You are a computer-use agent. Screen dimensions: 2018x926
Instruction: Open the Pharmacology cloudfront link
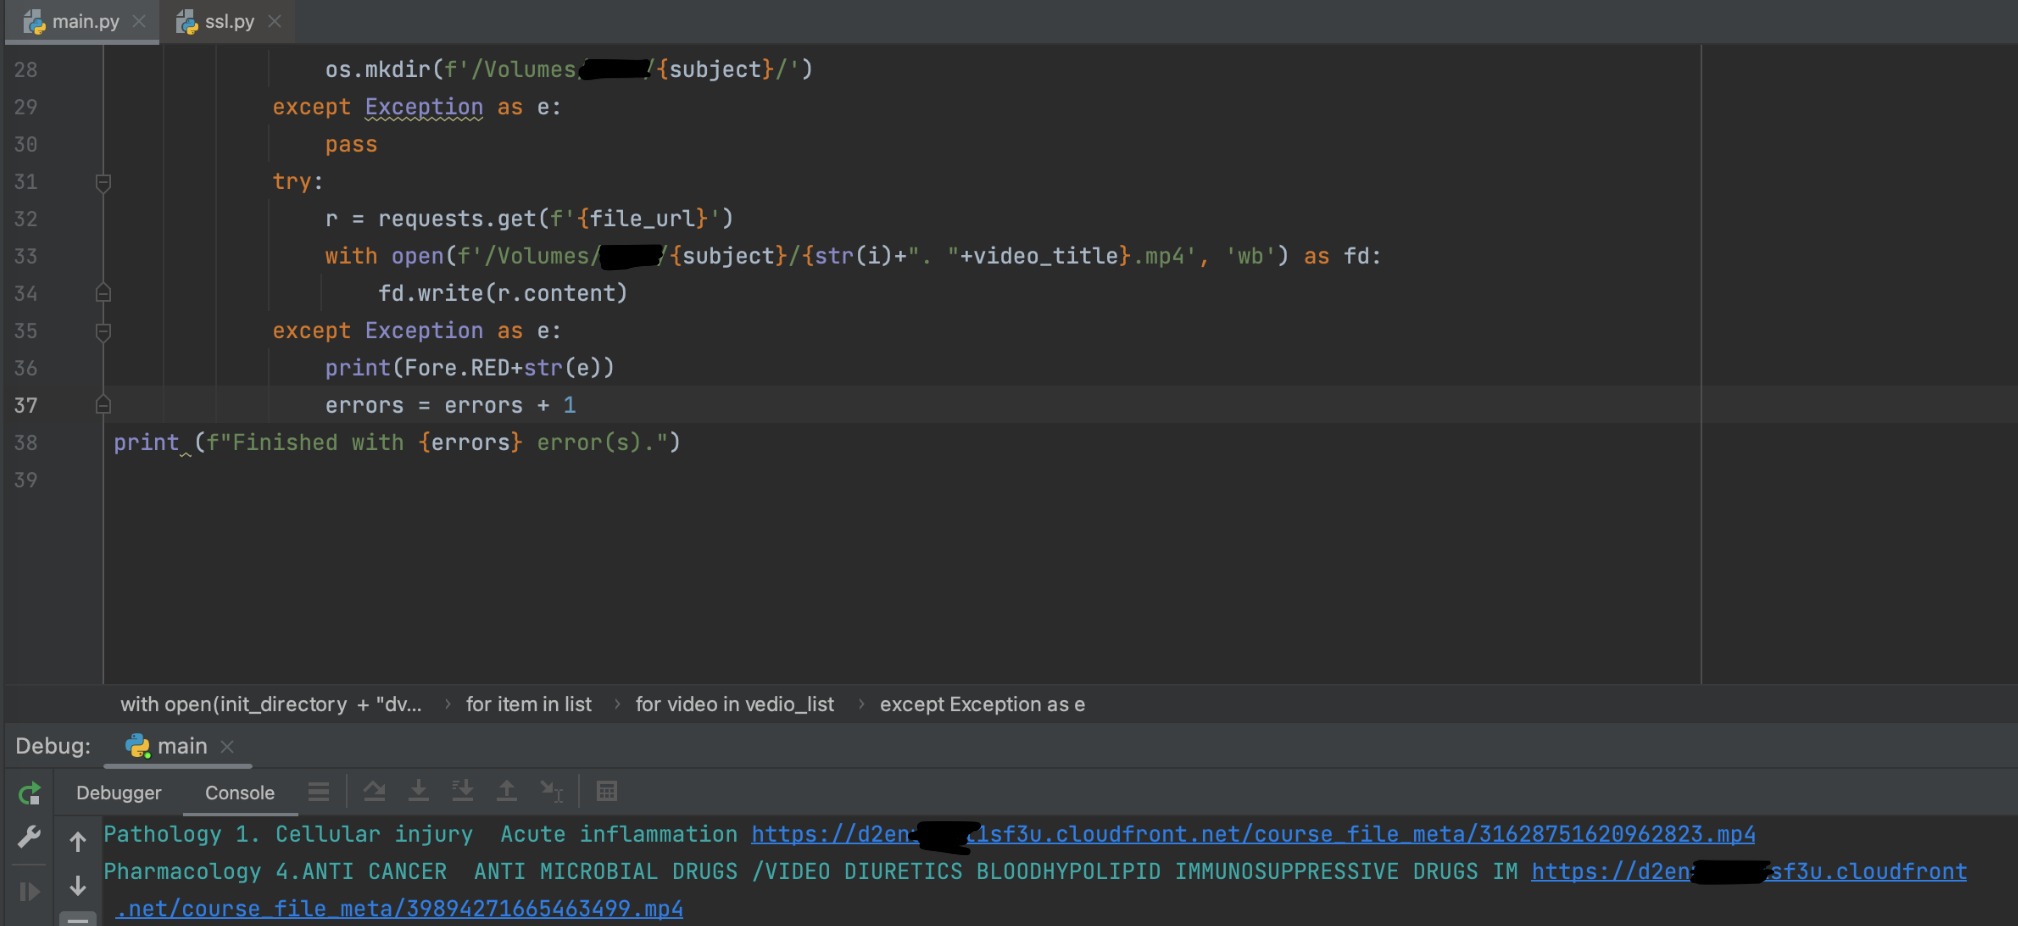pos(1748,872)
